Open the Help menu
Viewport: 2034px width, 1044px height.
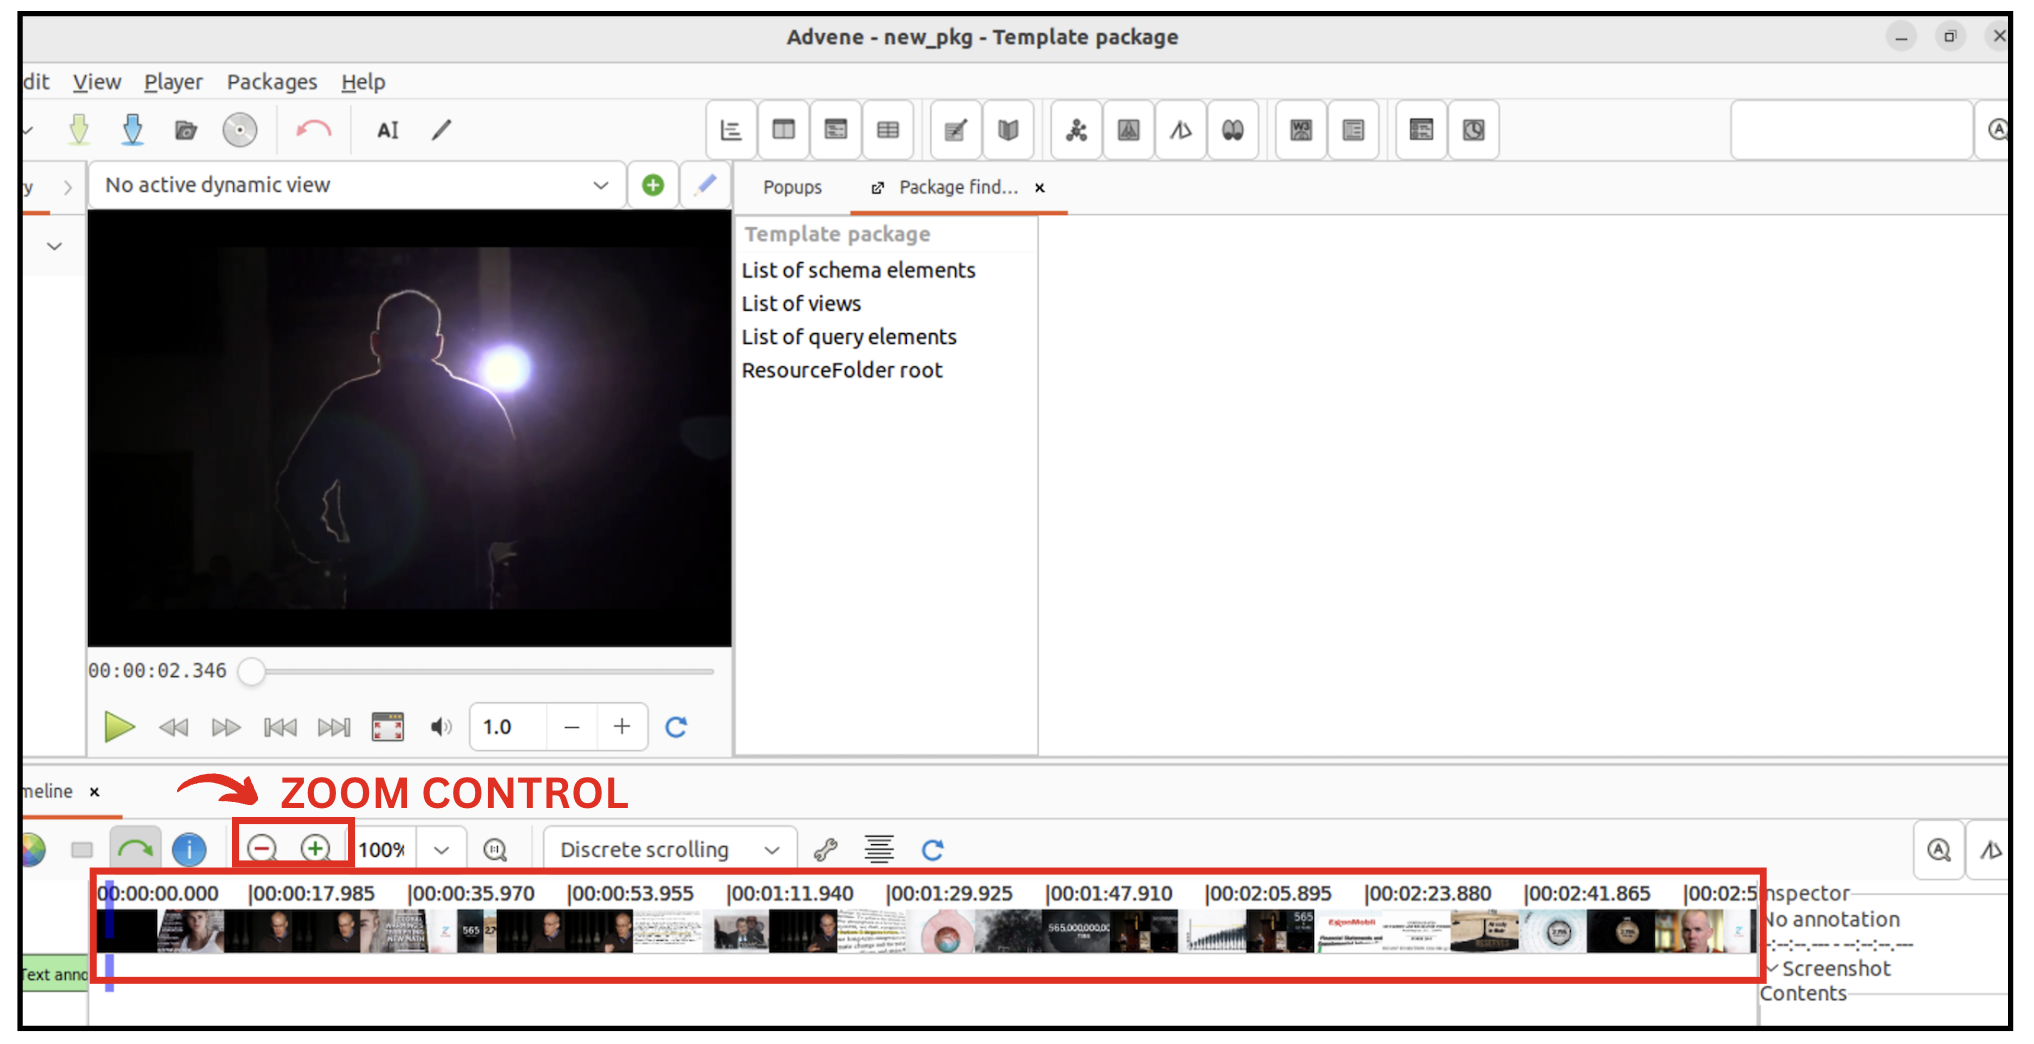click(363, 82)
